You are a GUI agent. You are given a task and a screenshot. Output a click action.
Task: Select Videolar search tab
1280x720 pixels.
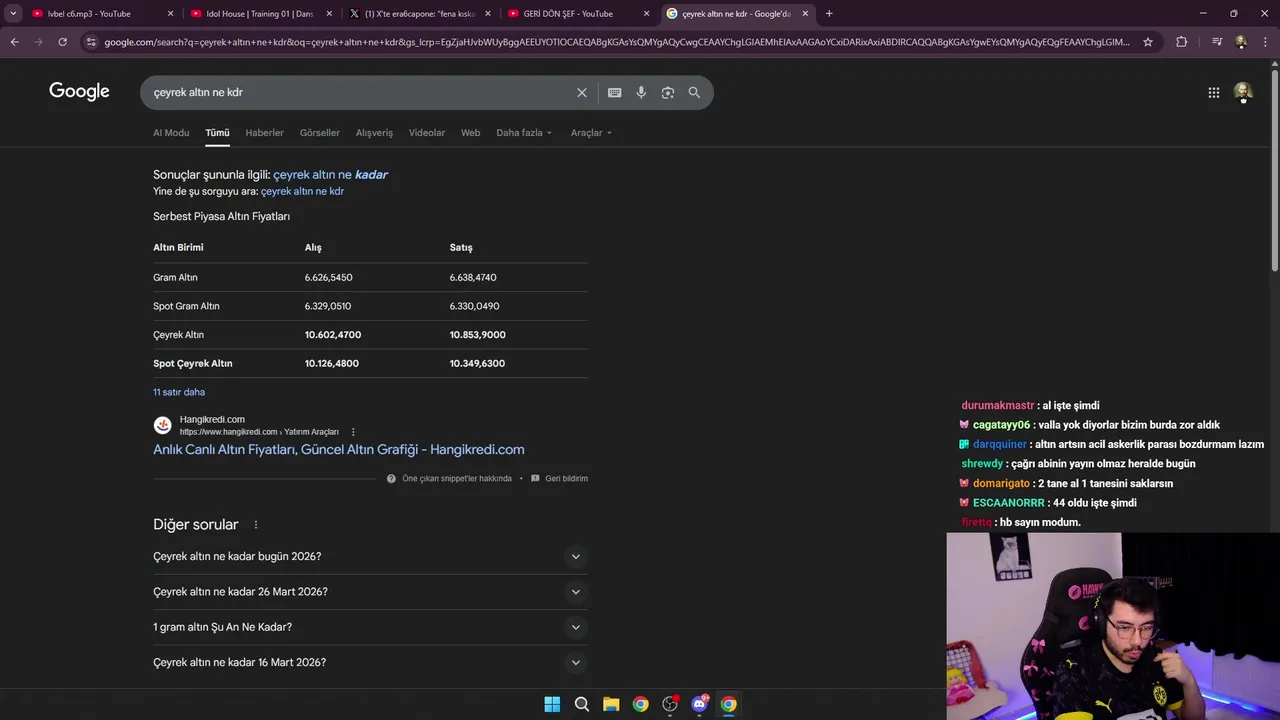(427, 133)
